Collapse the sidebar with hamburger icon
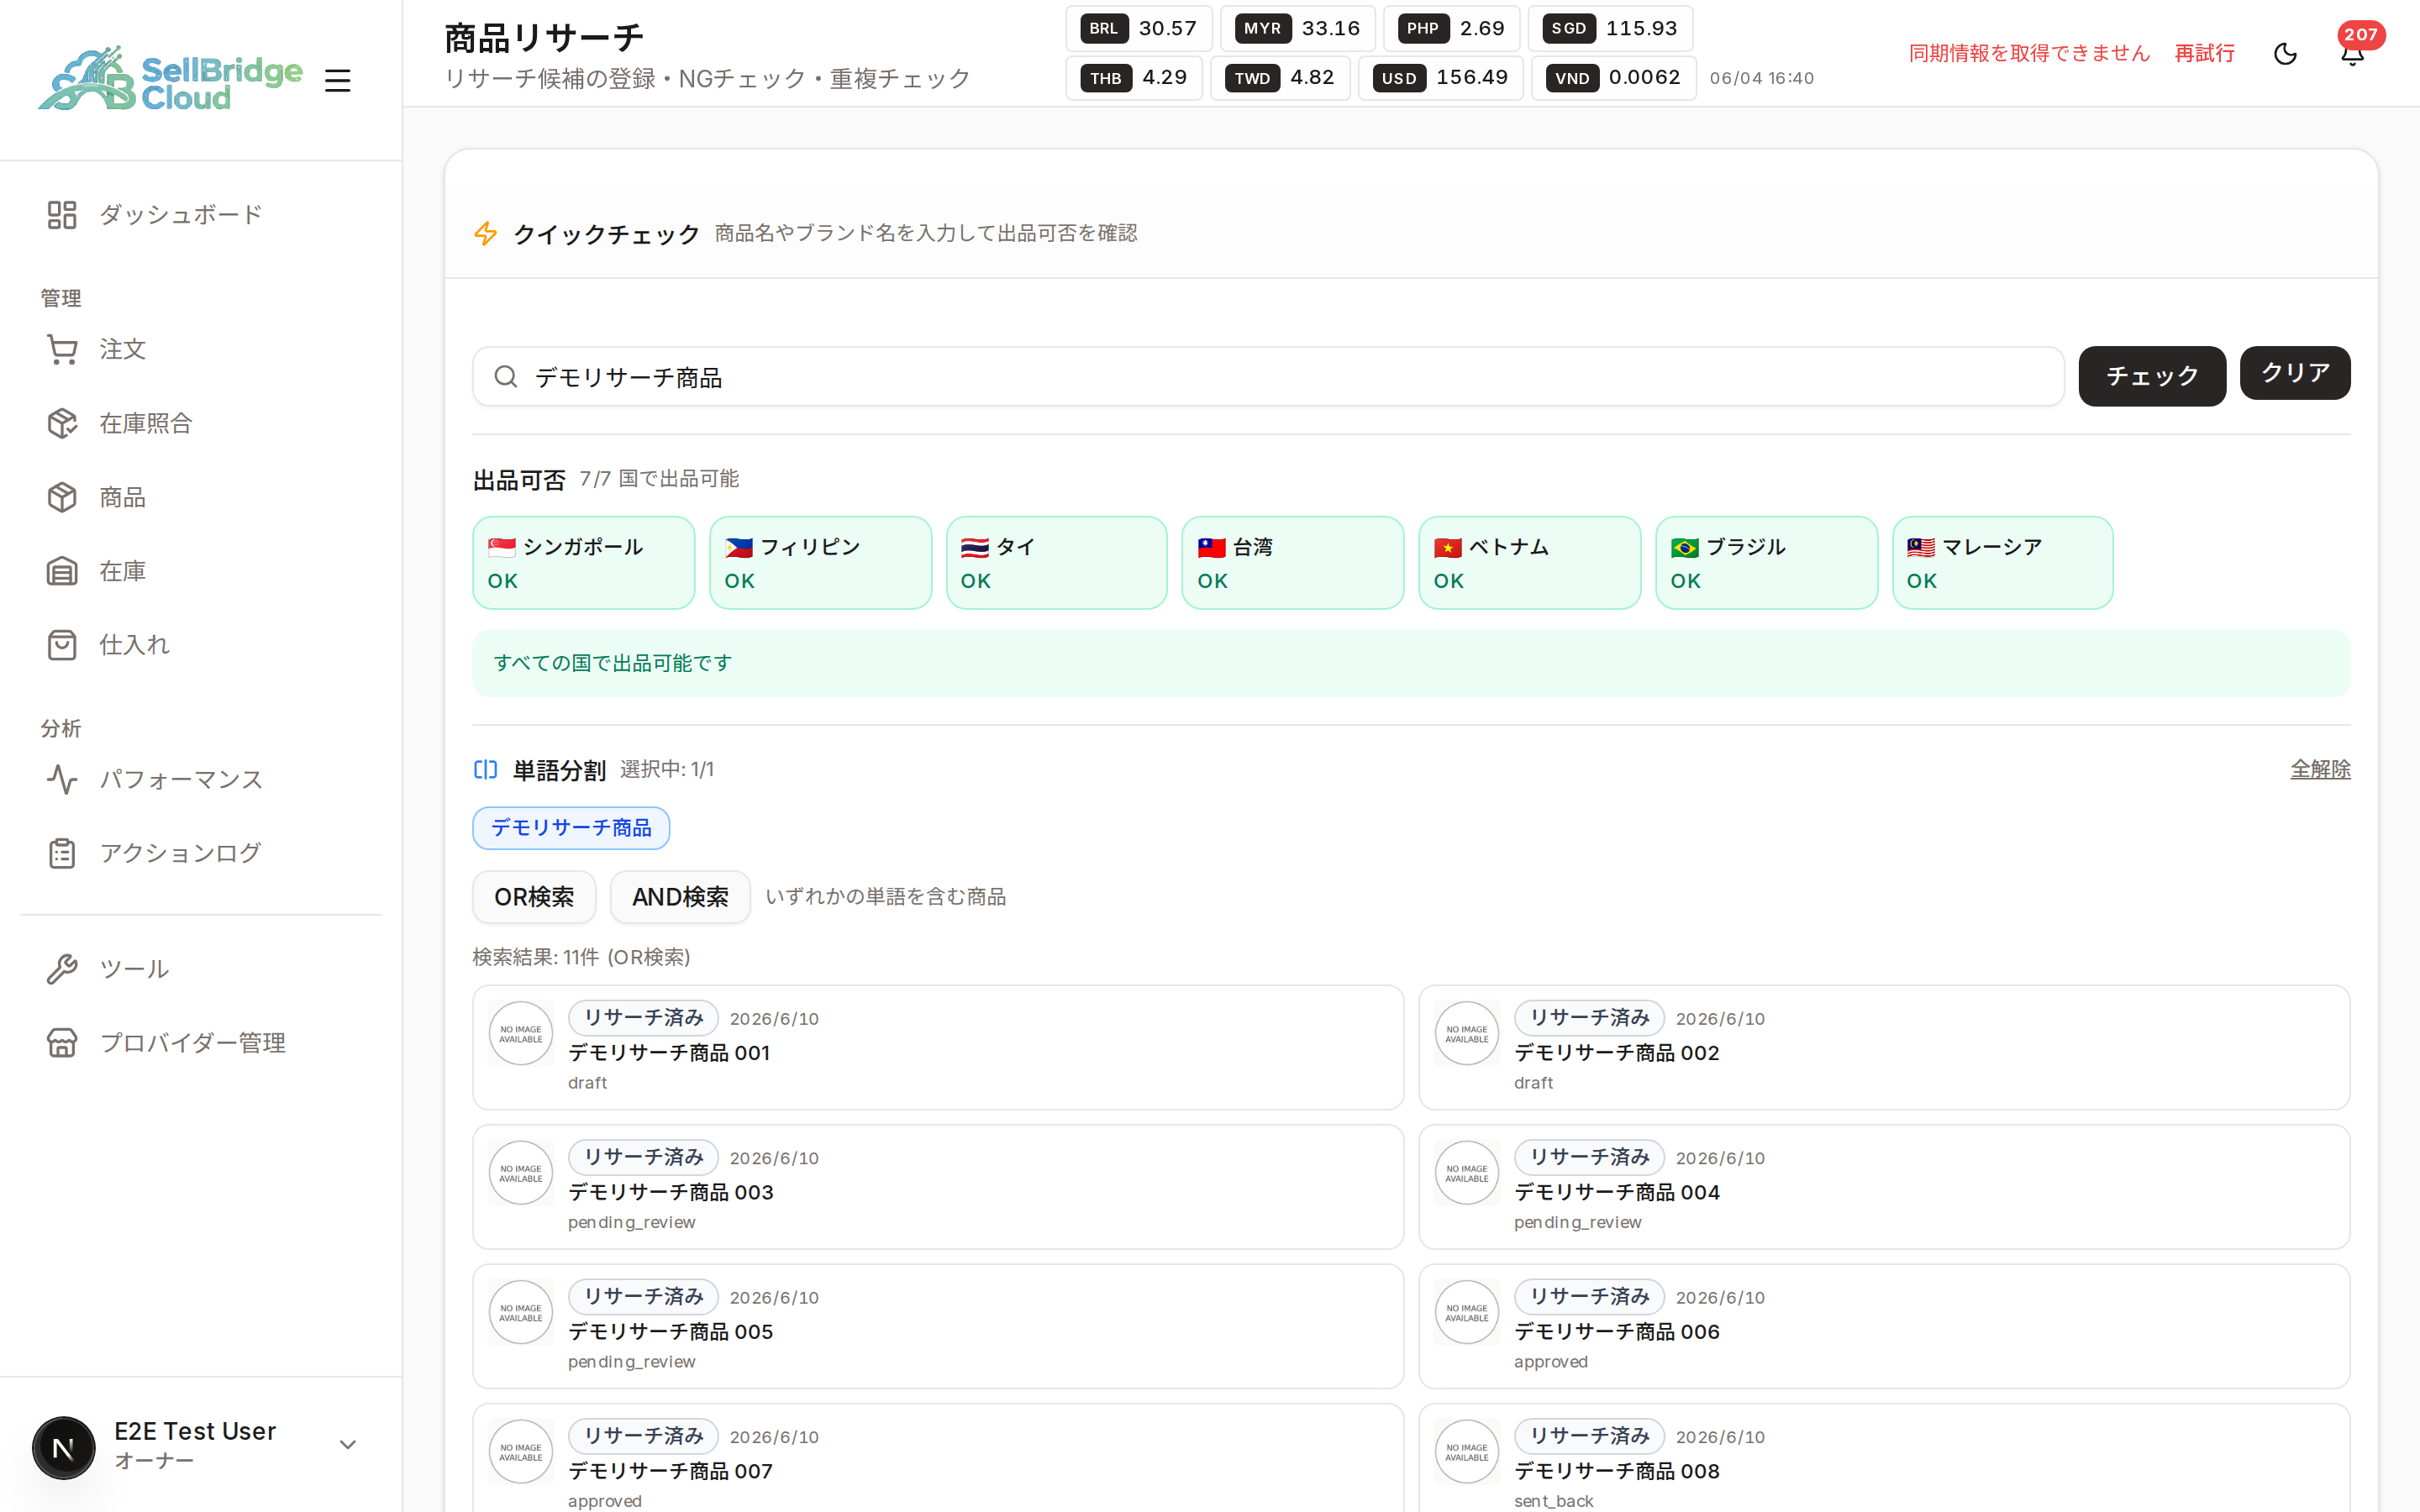 338,80
